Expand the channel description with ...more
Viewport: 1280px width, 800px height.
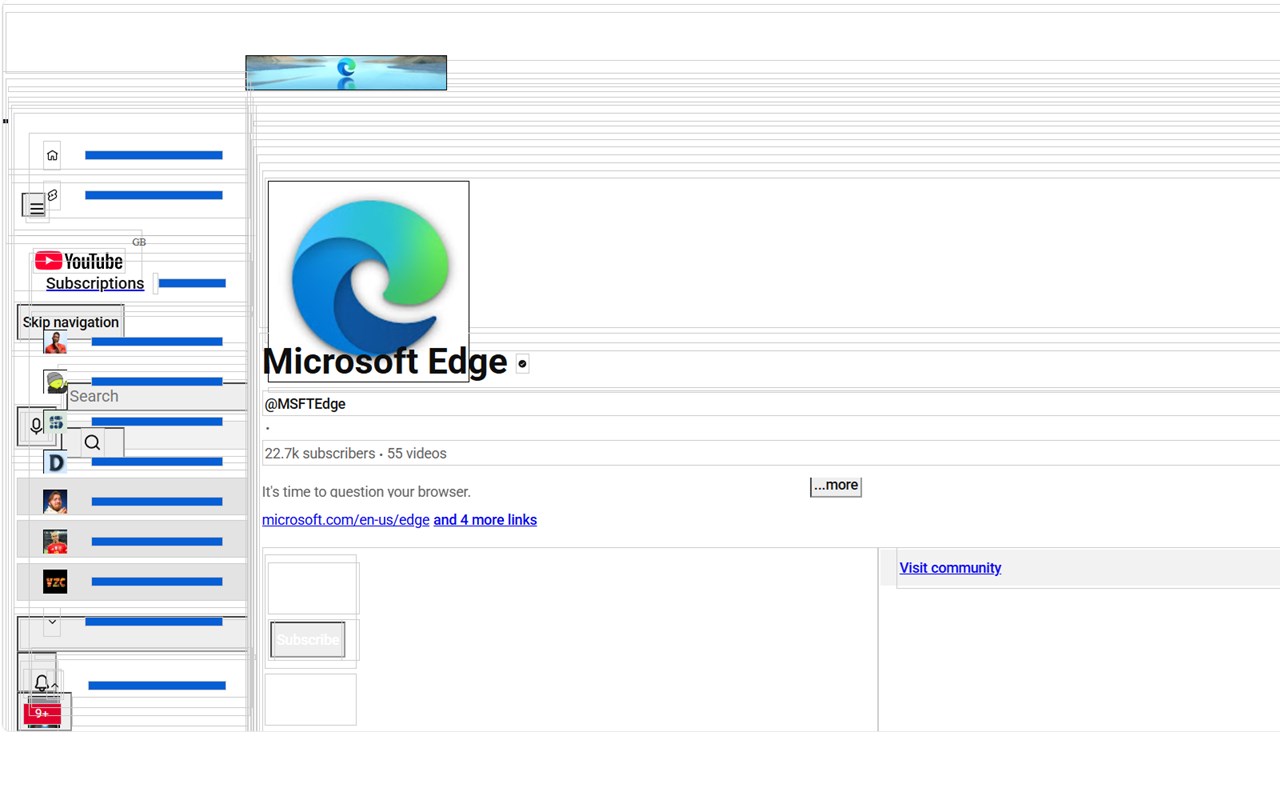coord(836,486)
